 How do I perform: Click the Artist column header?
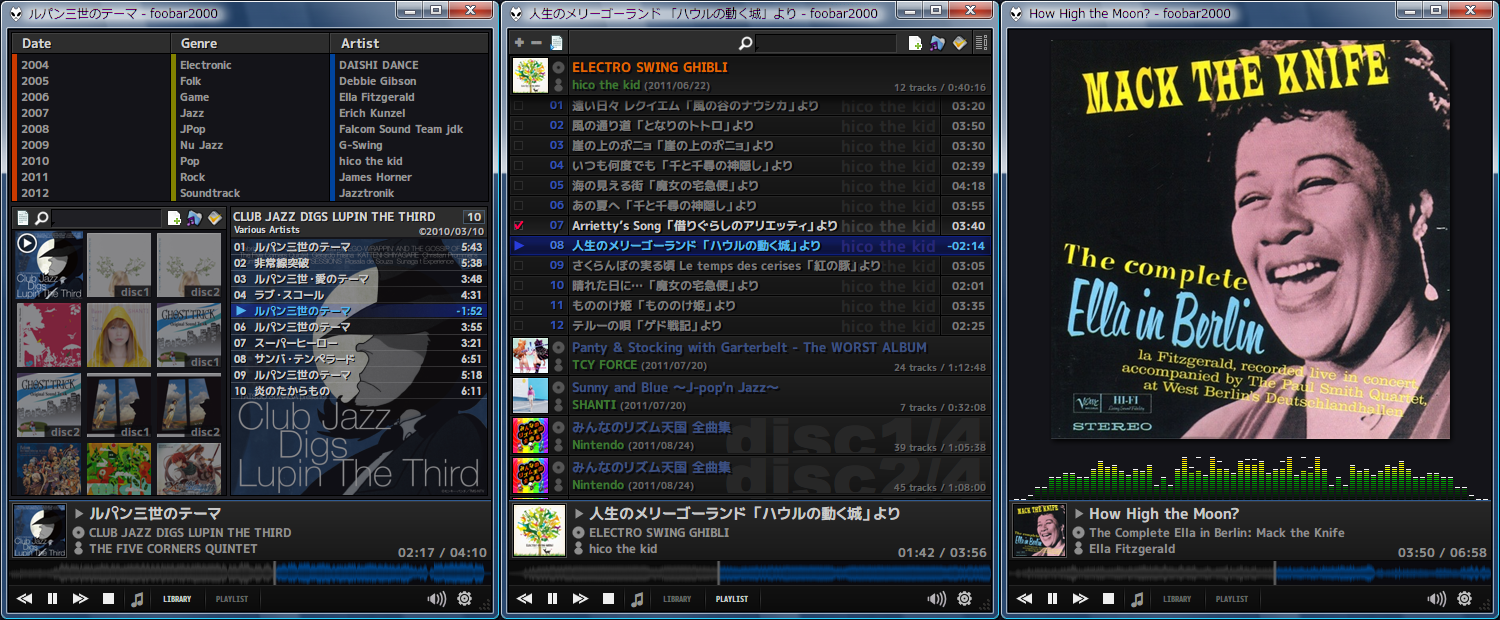click(410, 43)
